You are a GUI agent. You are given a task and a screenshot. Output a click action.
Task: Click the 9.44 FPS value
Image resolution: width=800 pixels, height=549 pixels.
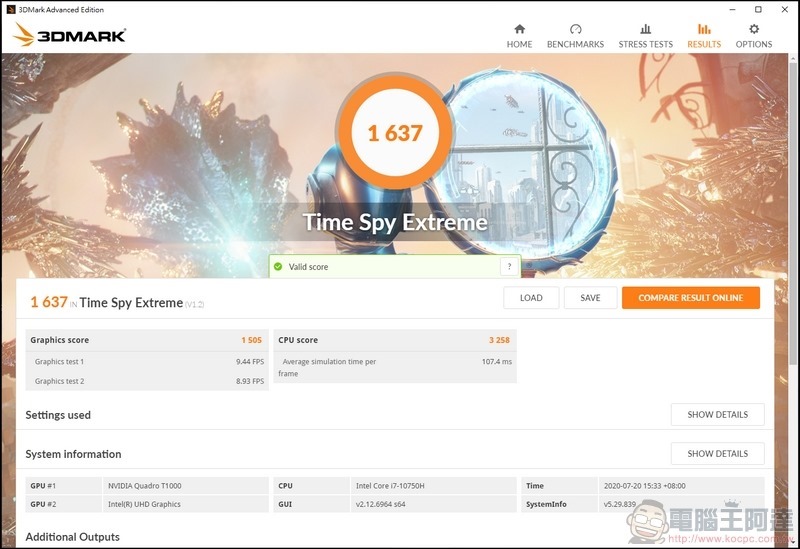pos(250,361)
